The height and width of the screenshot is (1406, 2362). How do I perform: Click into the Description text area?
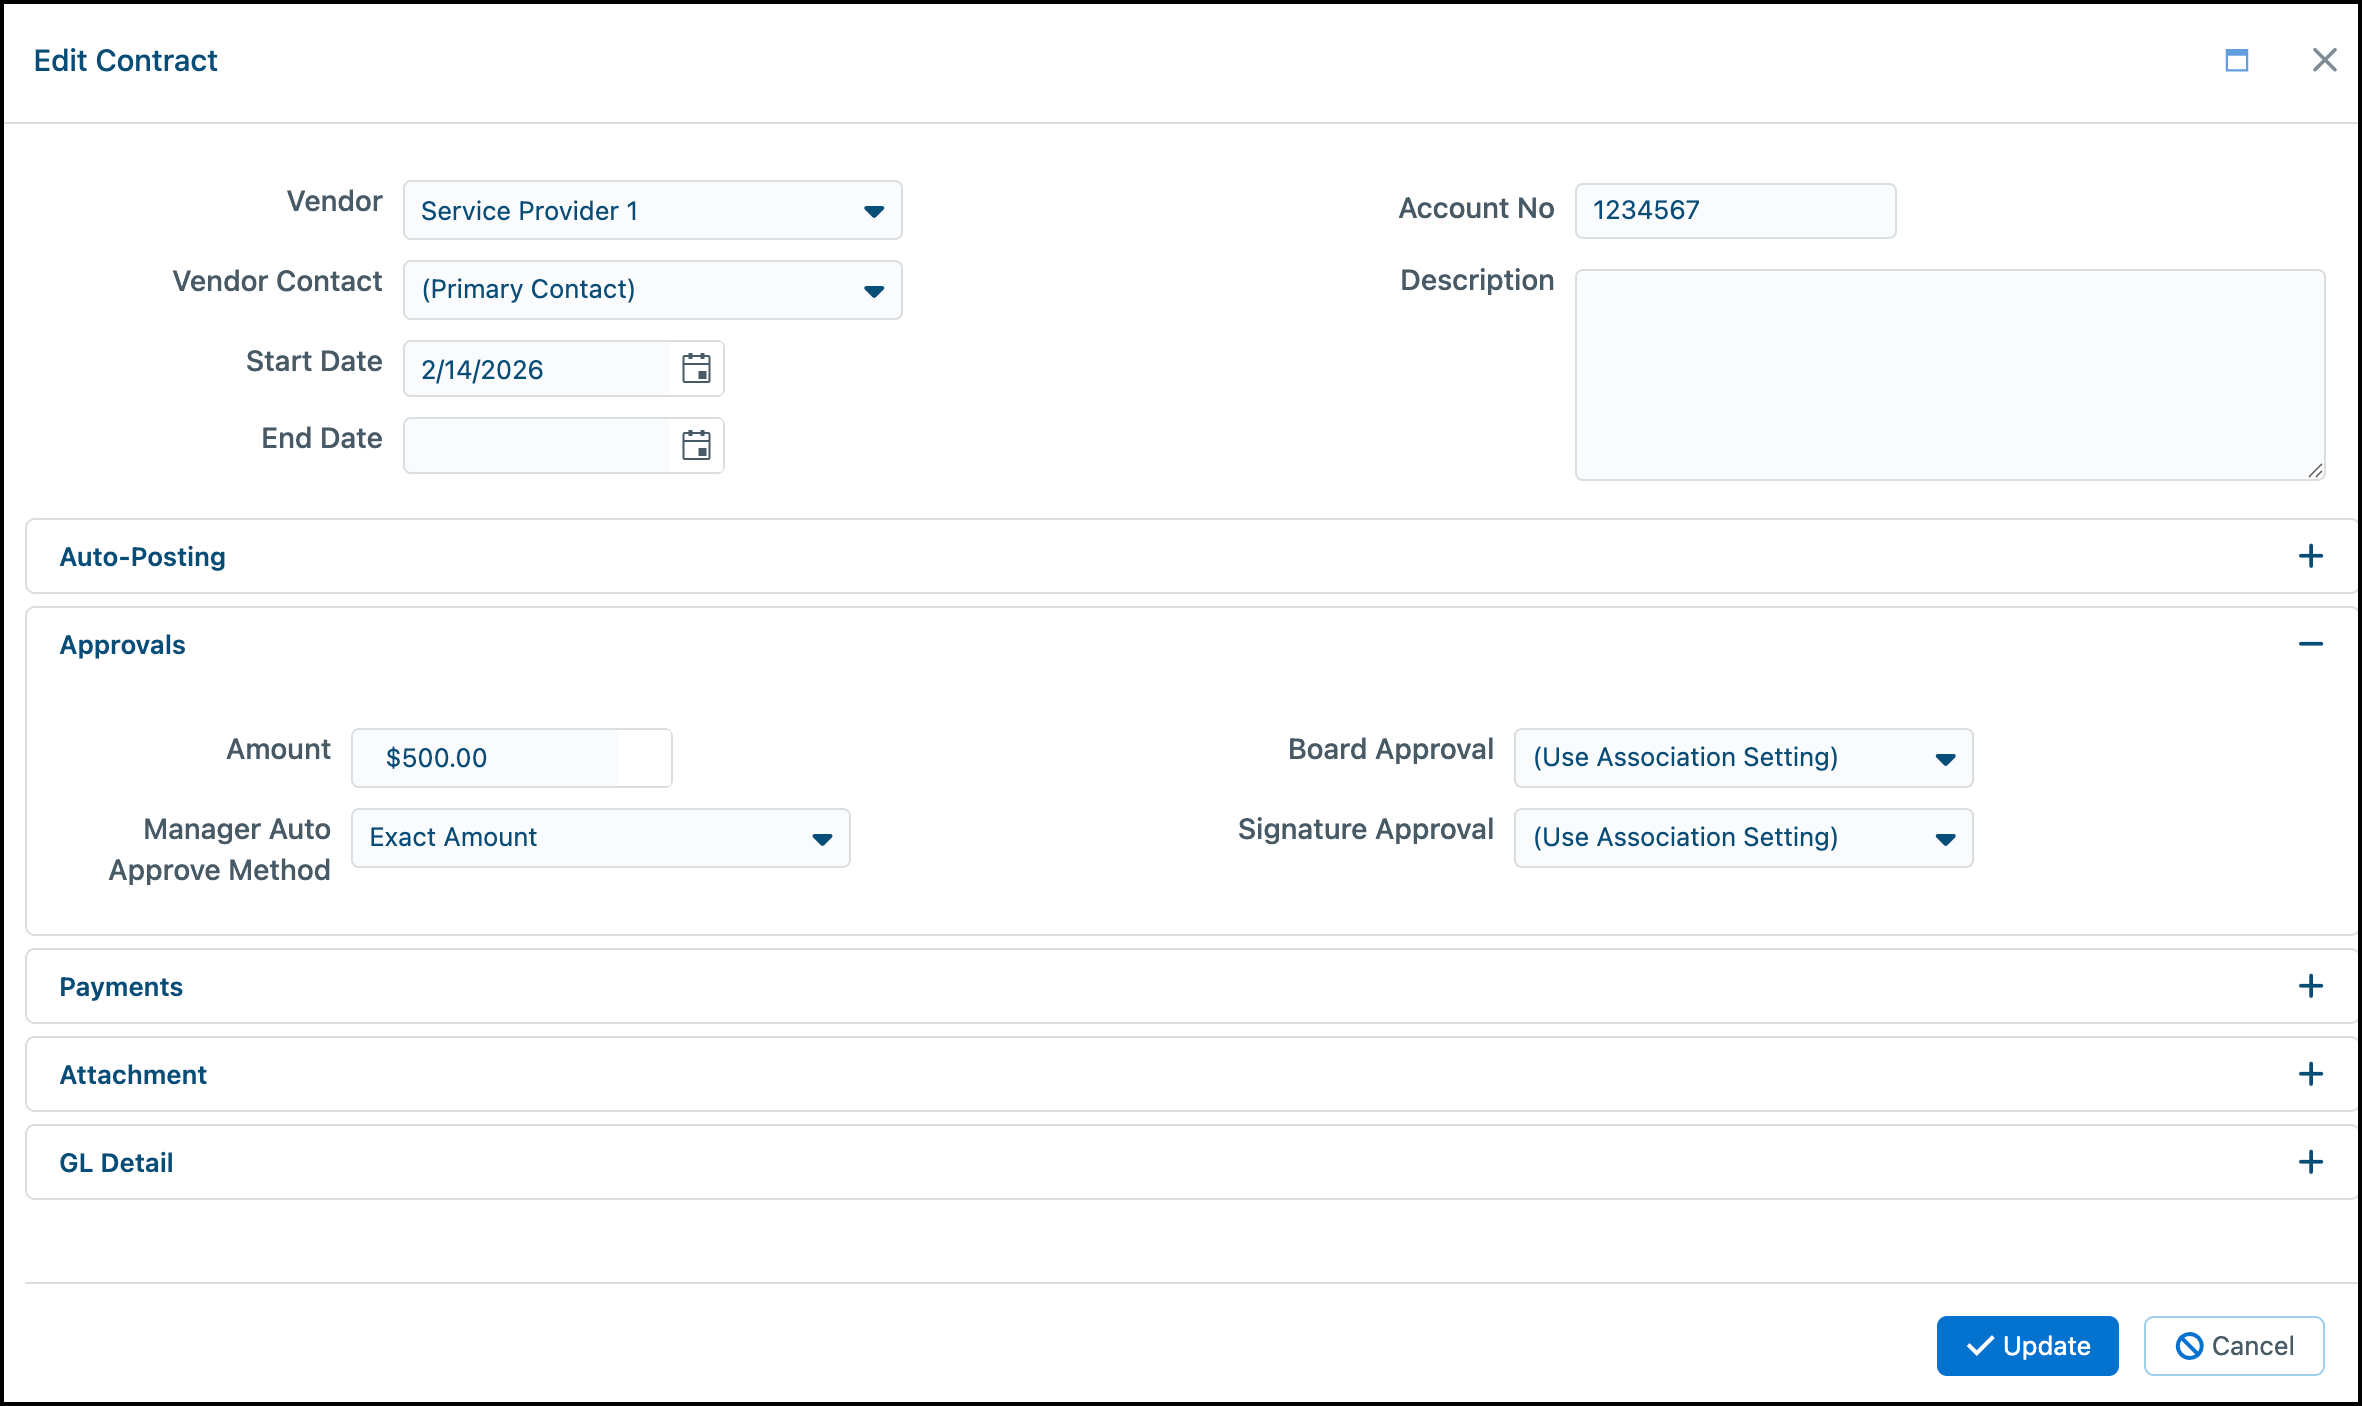[1950, 374]
